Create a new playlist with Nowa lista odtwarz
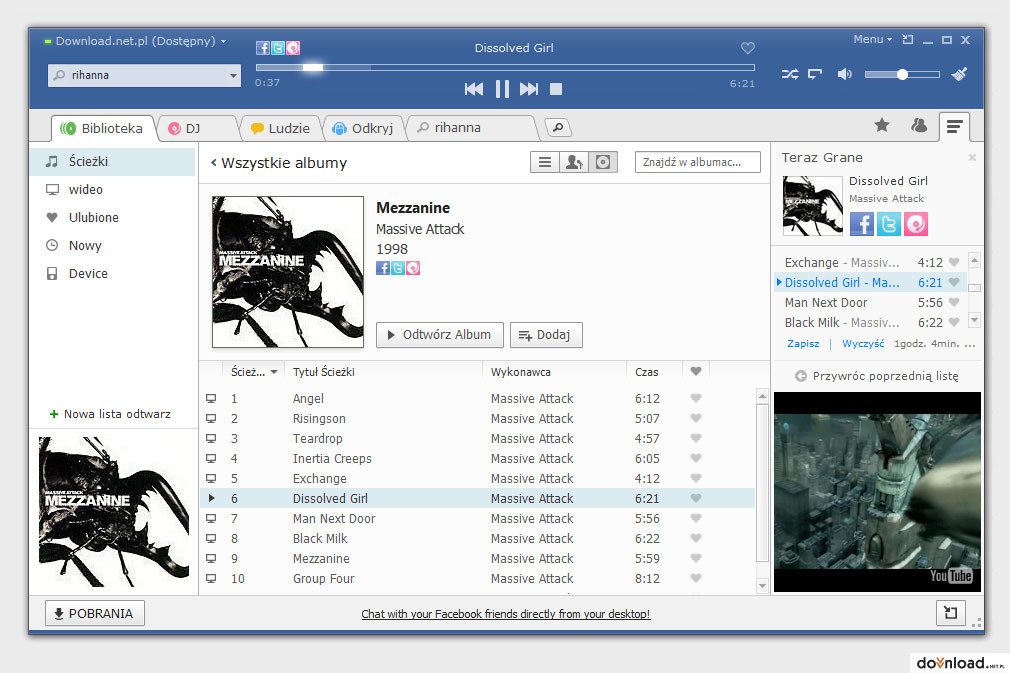The image size is (1010, 673). [x=110, y=414]
